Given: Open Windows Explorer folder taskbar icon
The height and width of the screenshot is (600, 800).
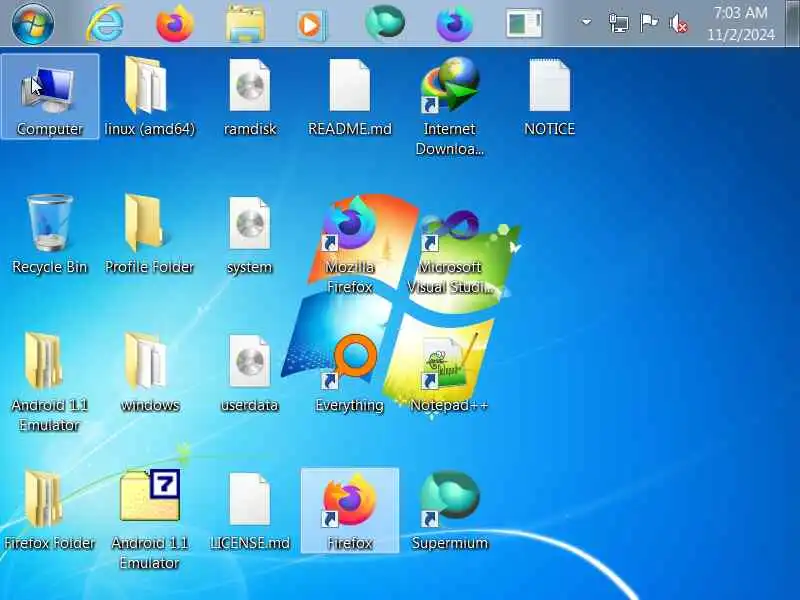Looking at the screenshot, I should tap(245, 23).
